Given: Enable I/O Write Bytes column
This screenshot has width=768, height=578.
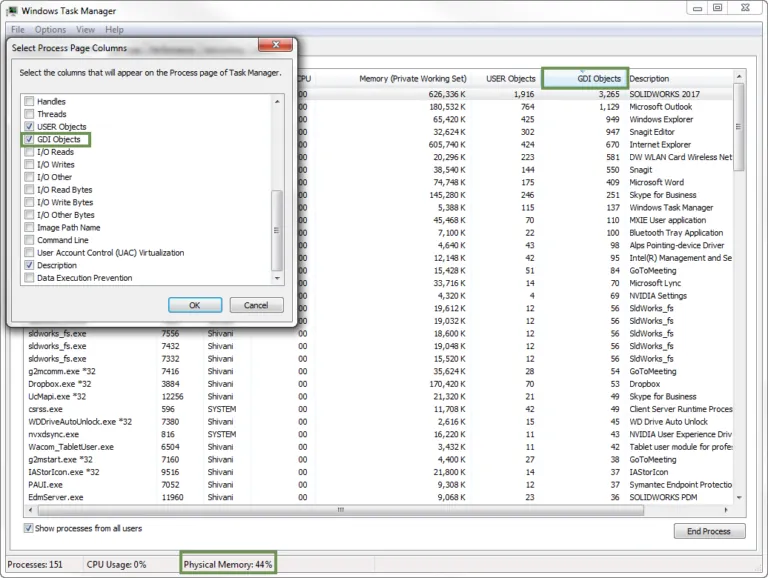Looking at the screenshot, I should pos(29,202).
